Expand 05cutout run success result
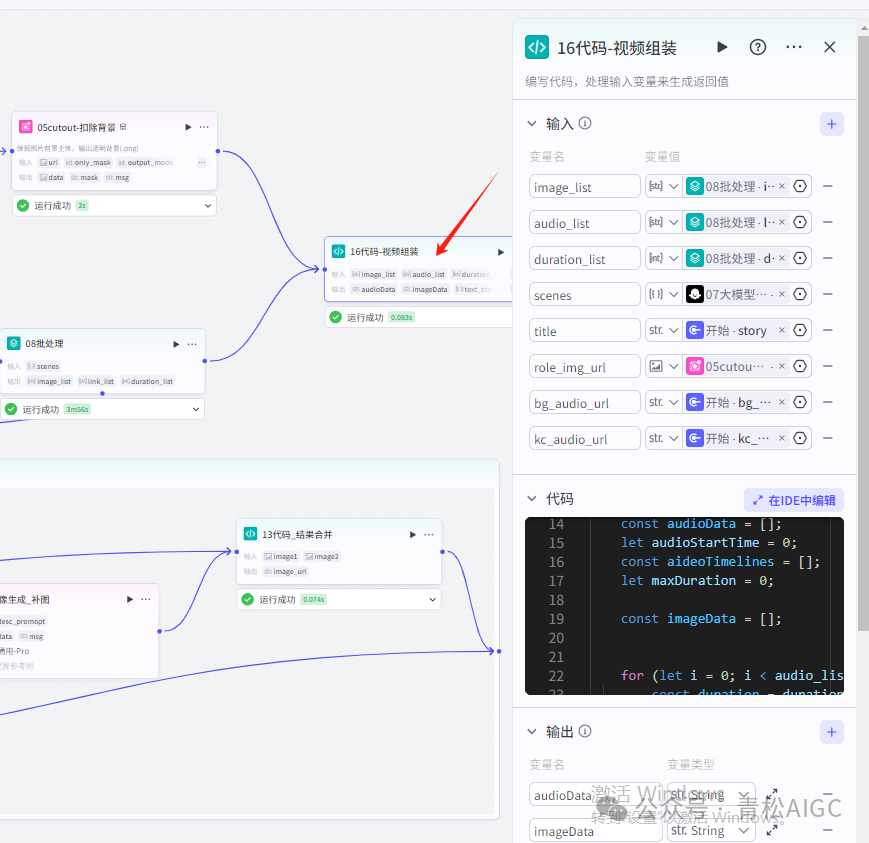Viewport: 869px width, 843px height. 208,205
